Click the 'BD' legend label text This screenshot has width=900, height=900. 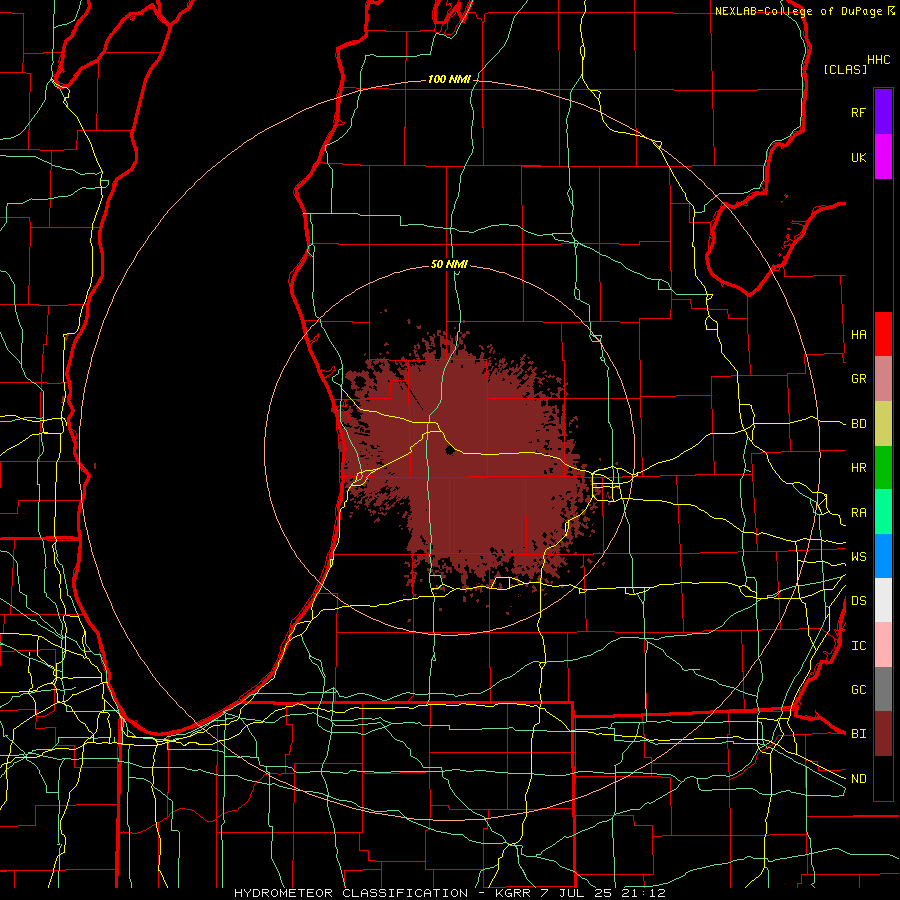click(x=858, y=424)
